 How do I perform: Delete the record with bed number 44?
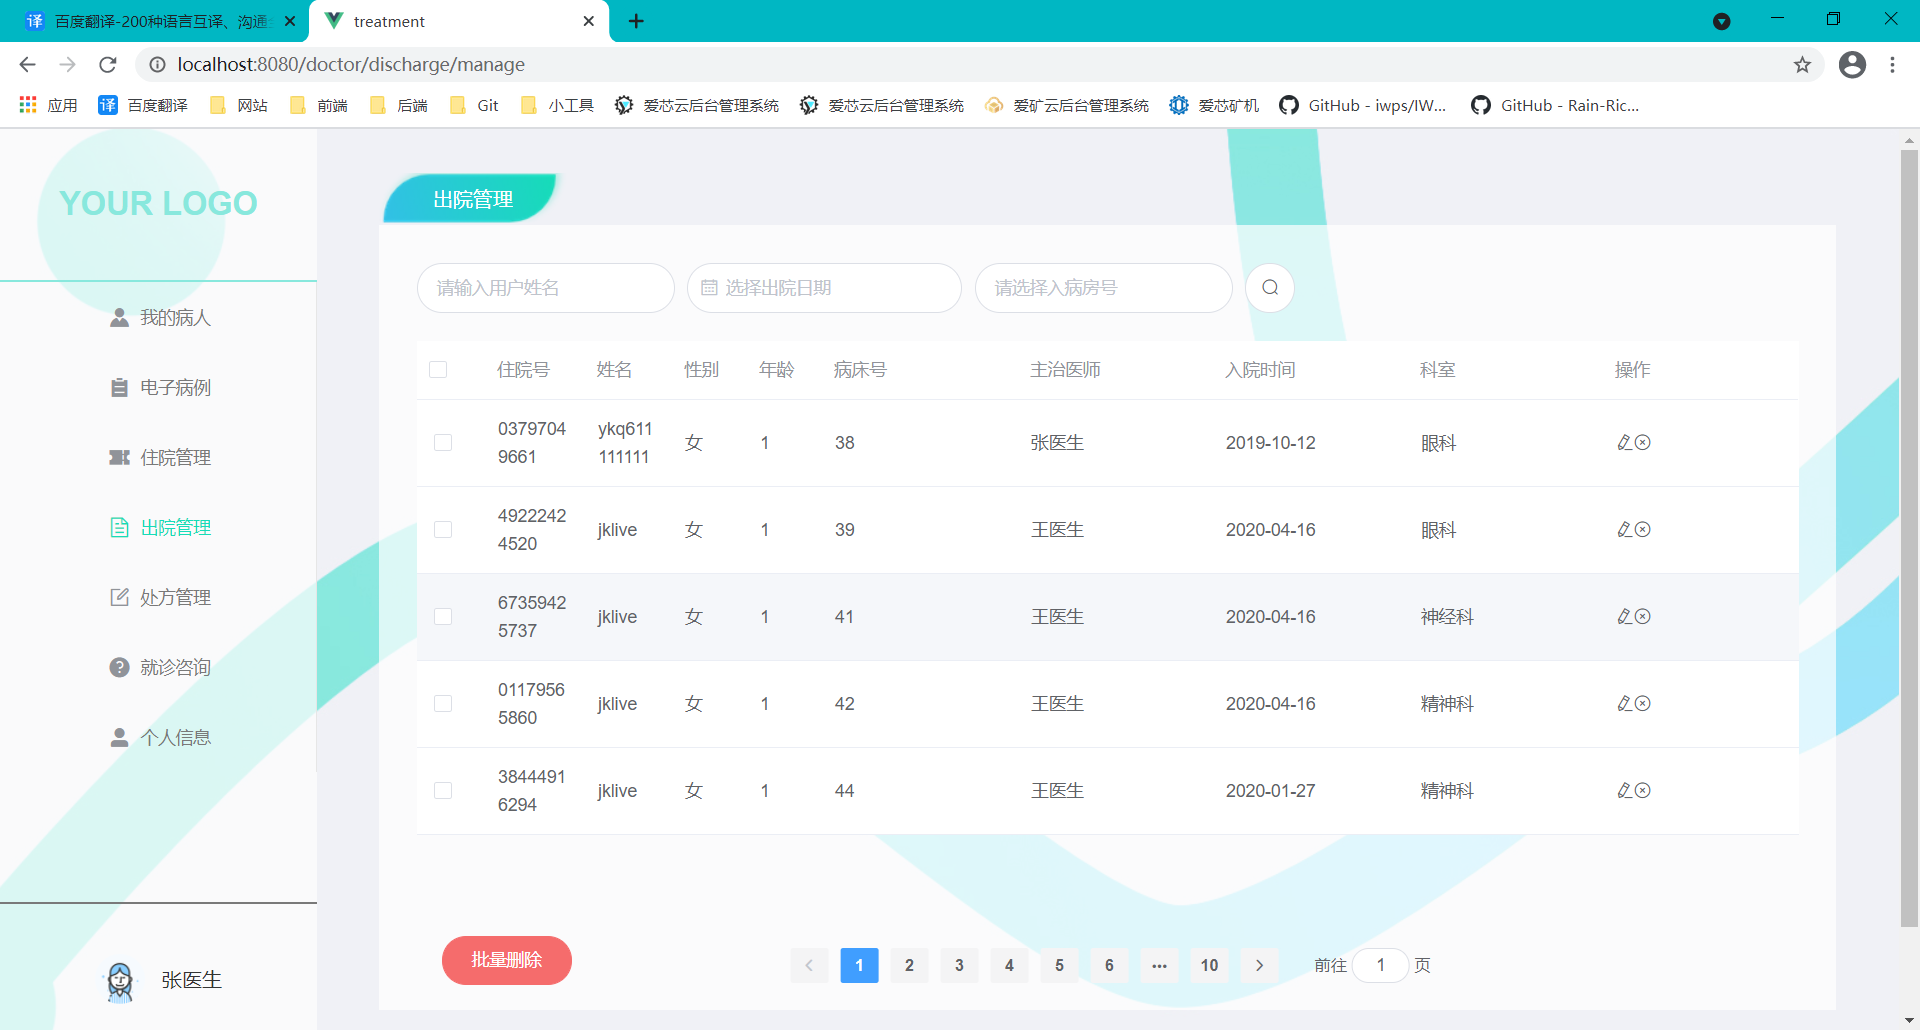[1644, 790]
